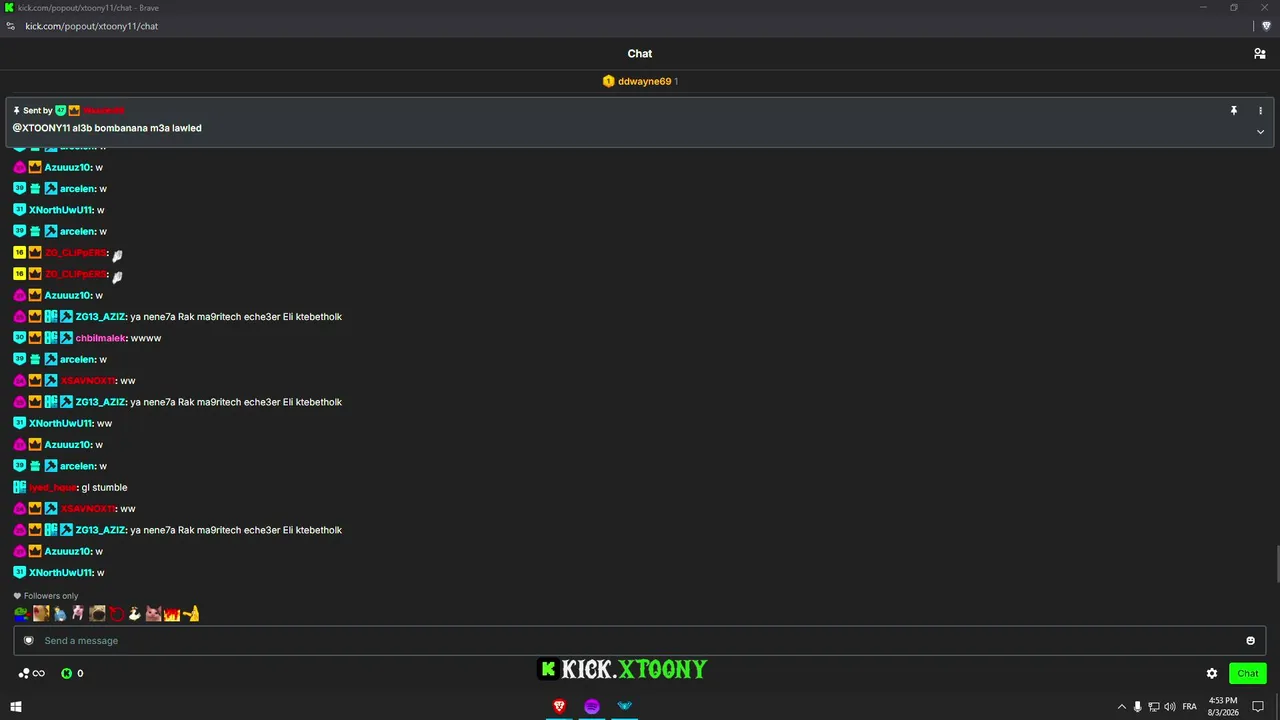
Task: Open the pinned message three-dot menu
Action: click(x=1260, y=111)
